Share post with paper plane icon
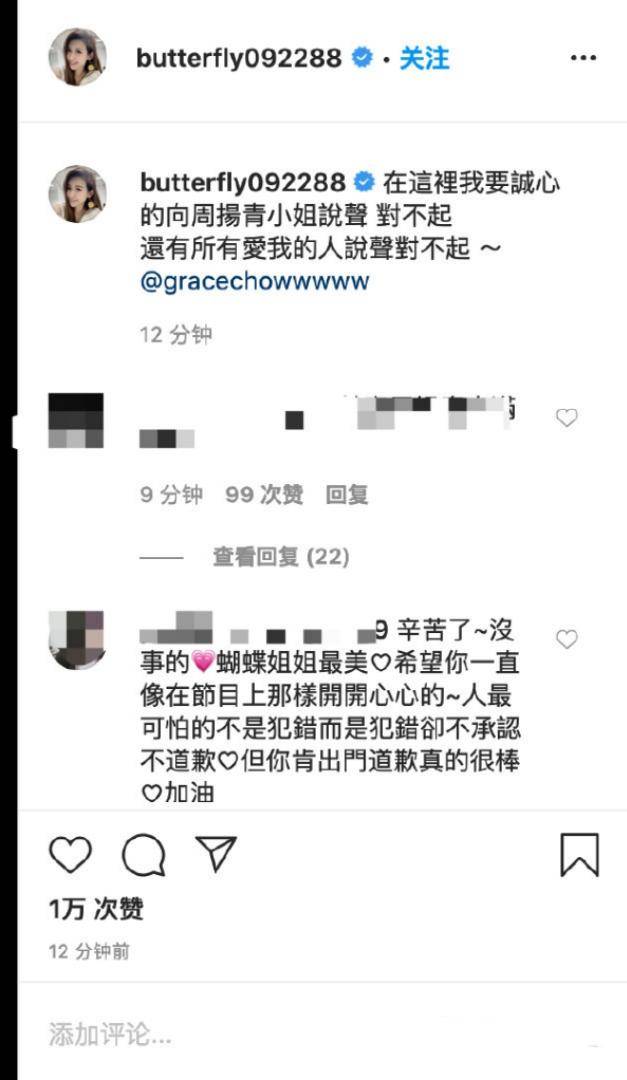 pos(216,854)
